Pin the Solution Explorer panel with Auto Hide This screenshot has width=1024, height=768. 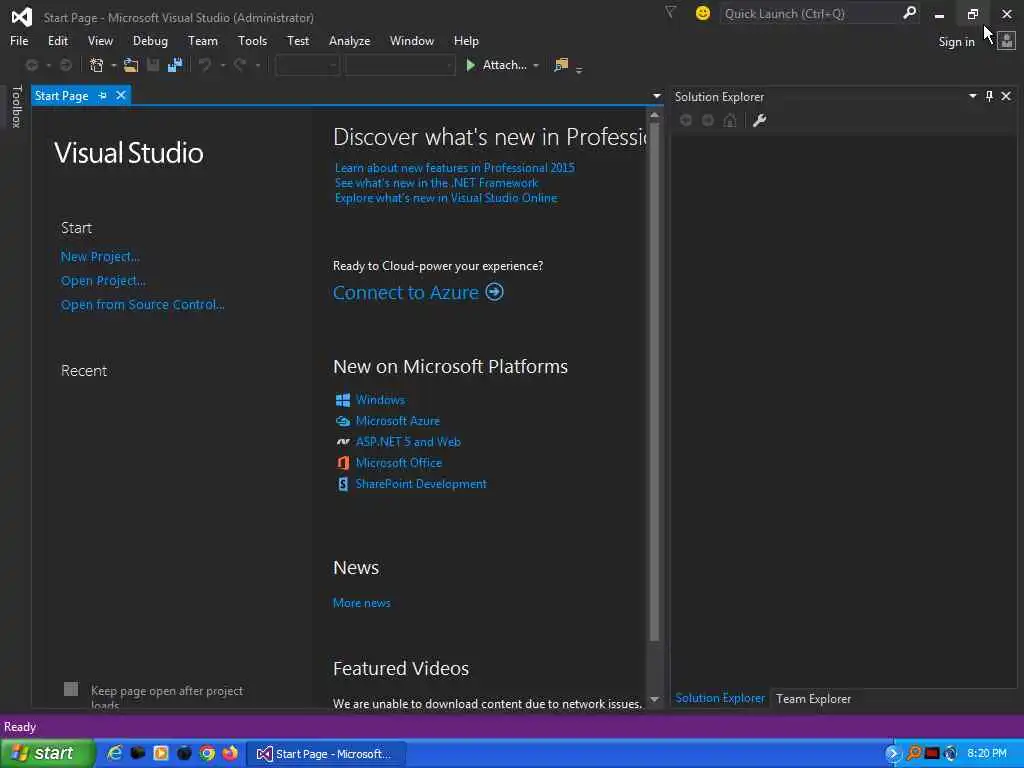989,96
